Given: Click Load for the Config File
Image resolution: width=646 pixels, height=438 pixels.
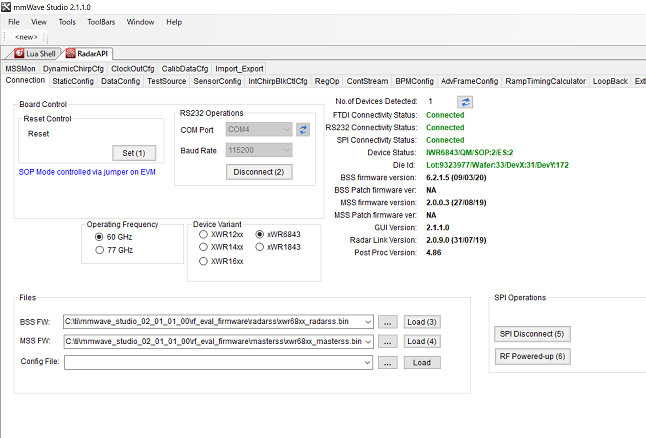Looking at the screenshot, I should [422, 363].
